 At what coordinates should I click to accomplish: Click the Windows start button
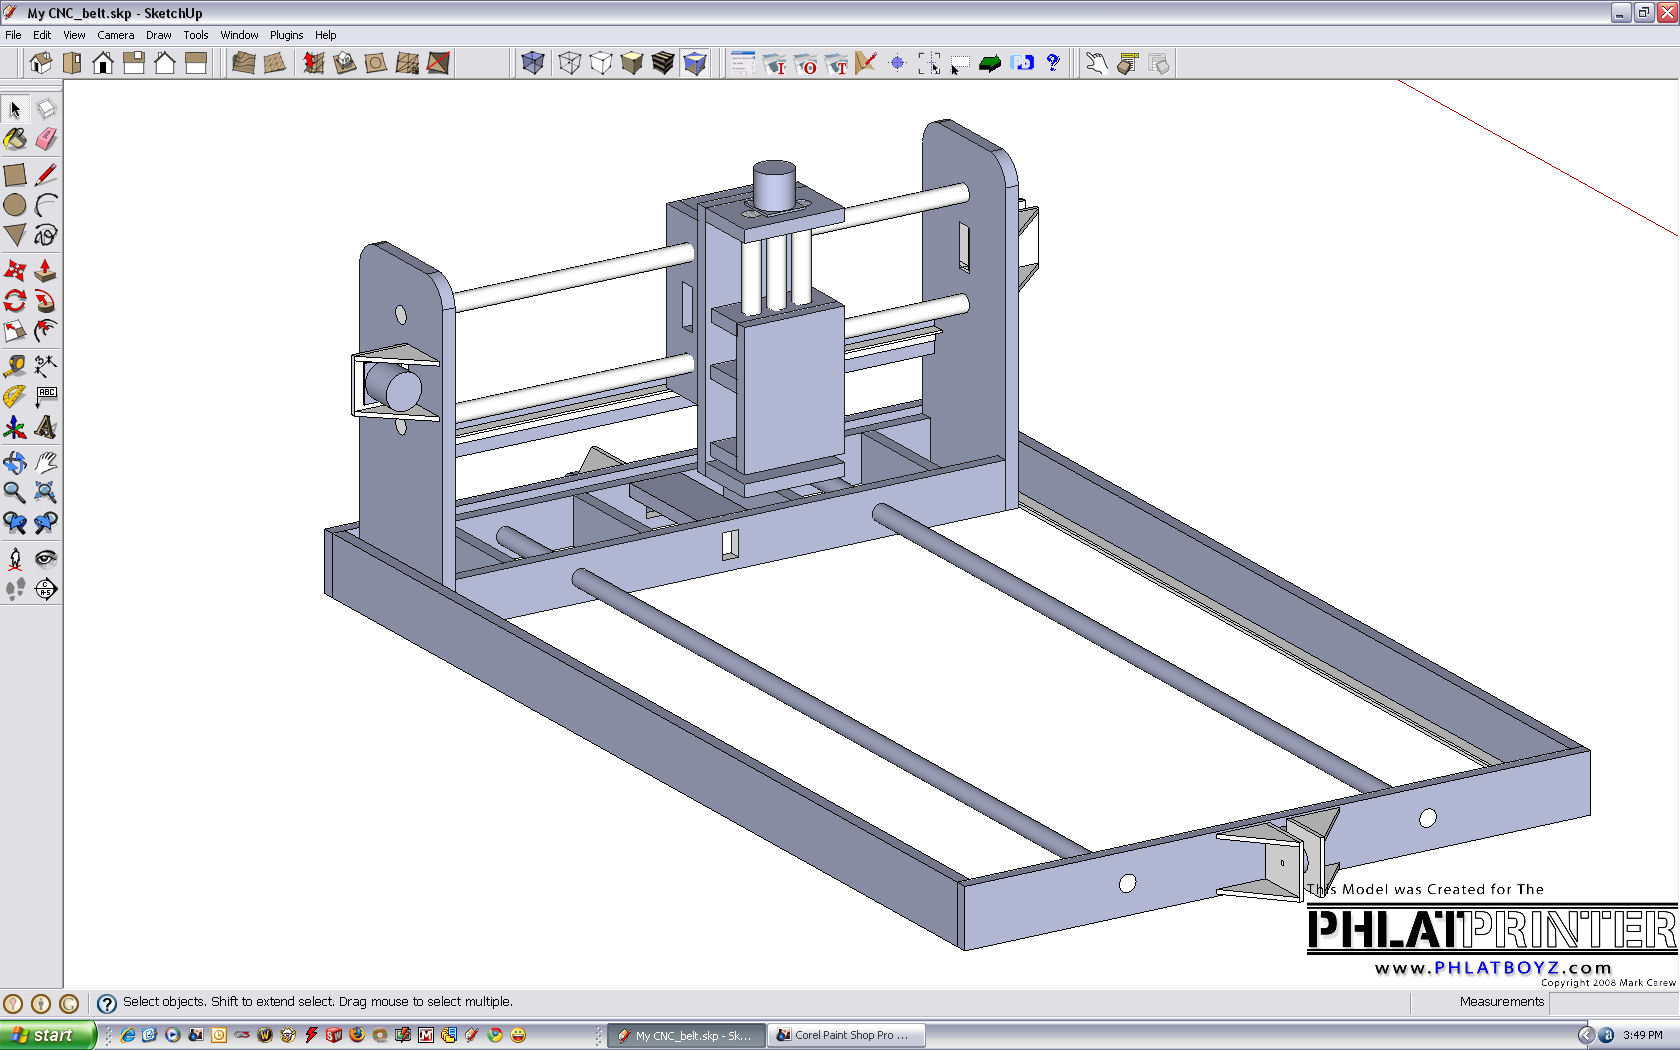coord(47,1035)
